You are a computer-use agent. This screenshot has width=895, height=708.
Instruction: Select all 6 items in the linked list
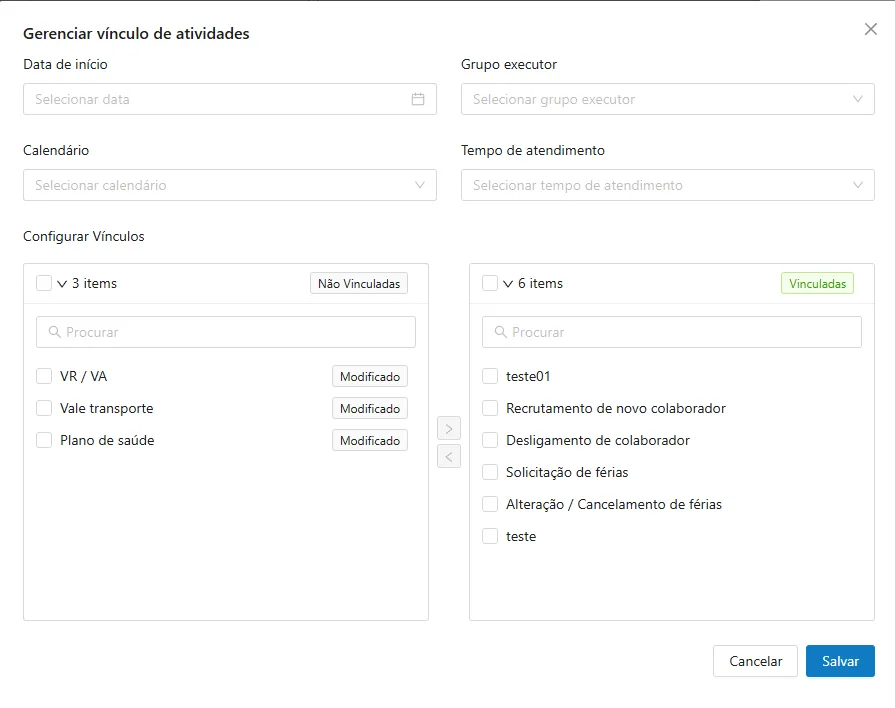(490, 283)
